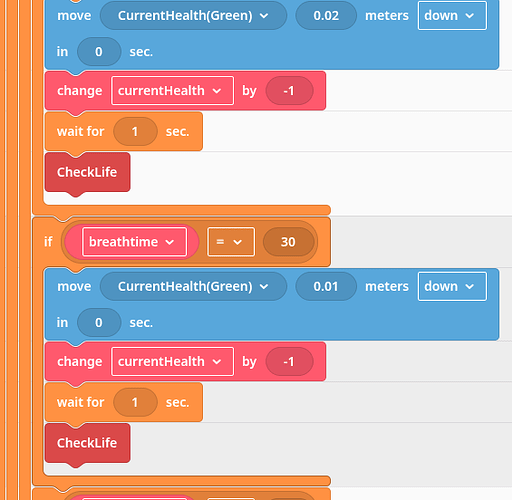Open the first move block's down direction dropdown
Viewport: 512px width, 500px height.
coord(452,16)
